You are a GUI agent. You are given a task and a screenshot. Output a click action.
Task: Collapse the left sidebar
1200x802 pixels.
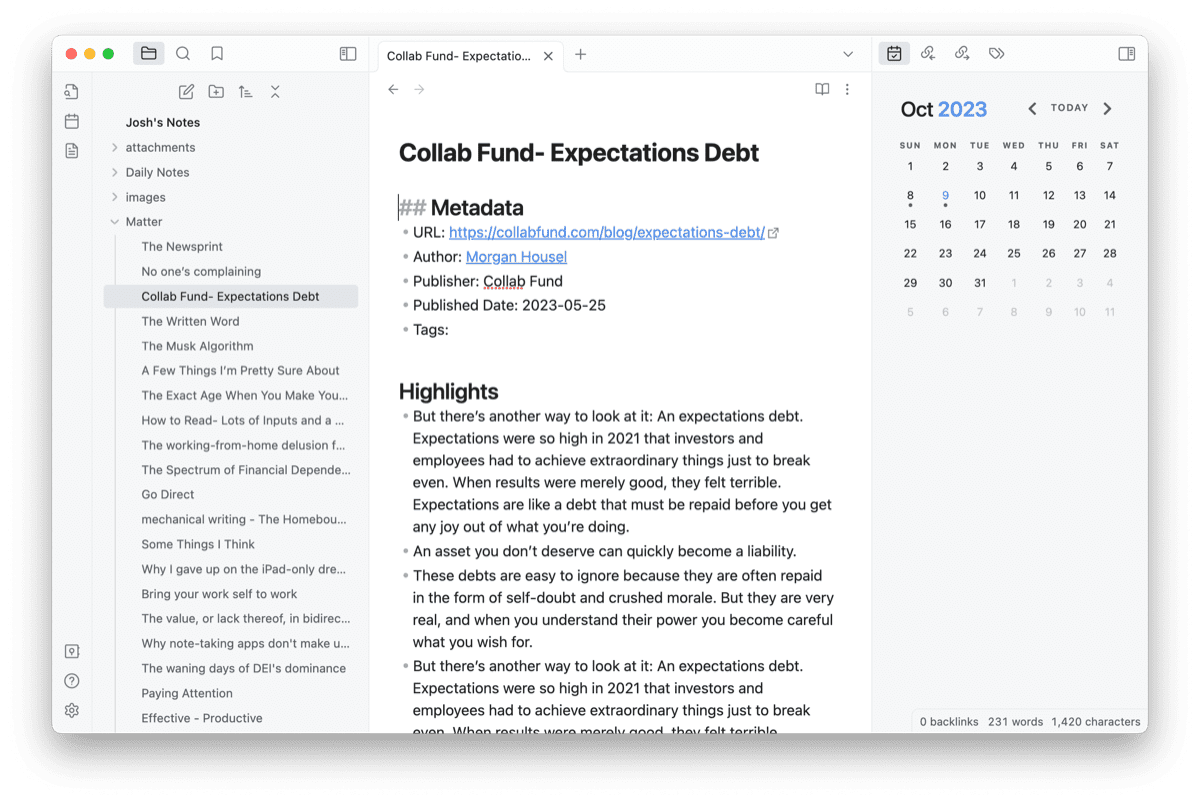tap(348, 54)
